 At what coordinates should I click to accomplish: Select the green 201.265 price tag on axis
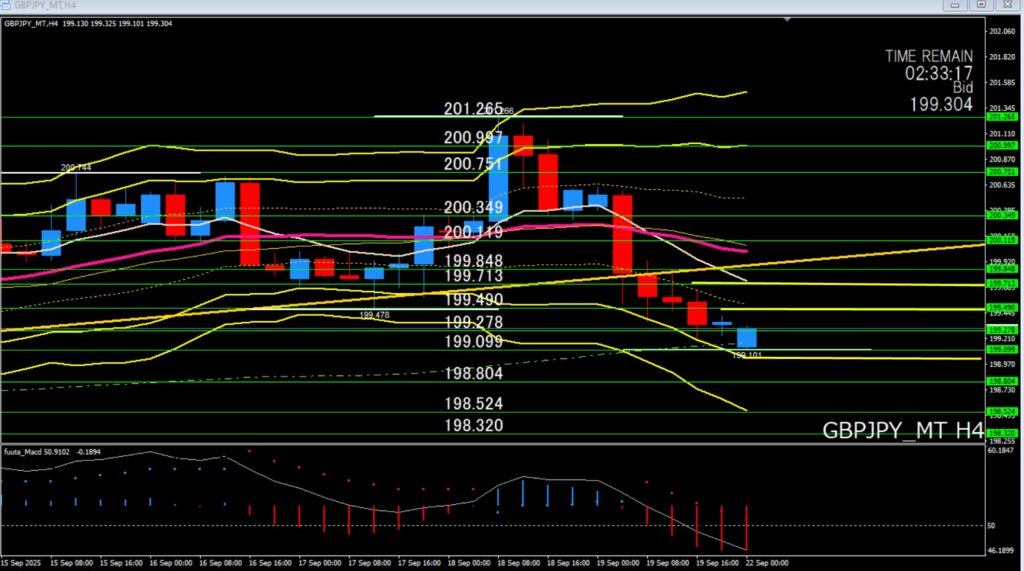point(1002,117)
